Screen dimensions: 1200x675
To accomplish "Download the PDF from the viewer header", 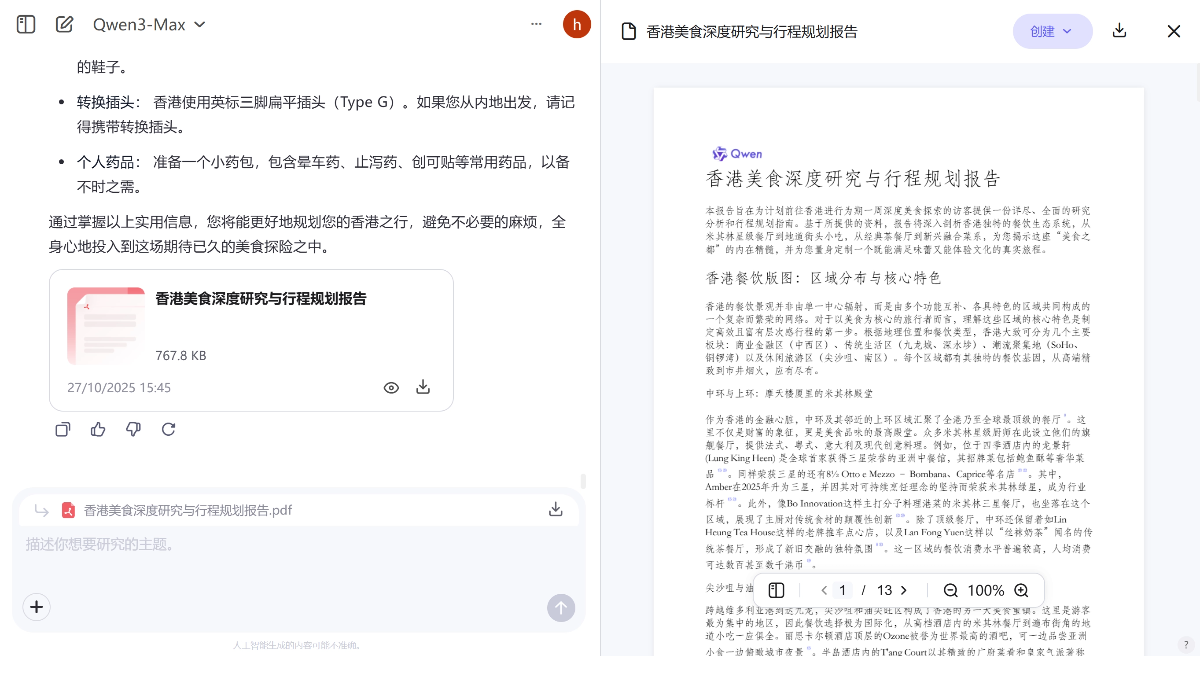I will pyautogui.click(x=1119, y=31).
